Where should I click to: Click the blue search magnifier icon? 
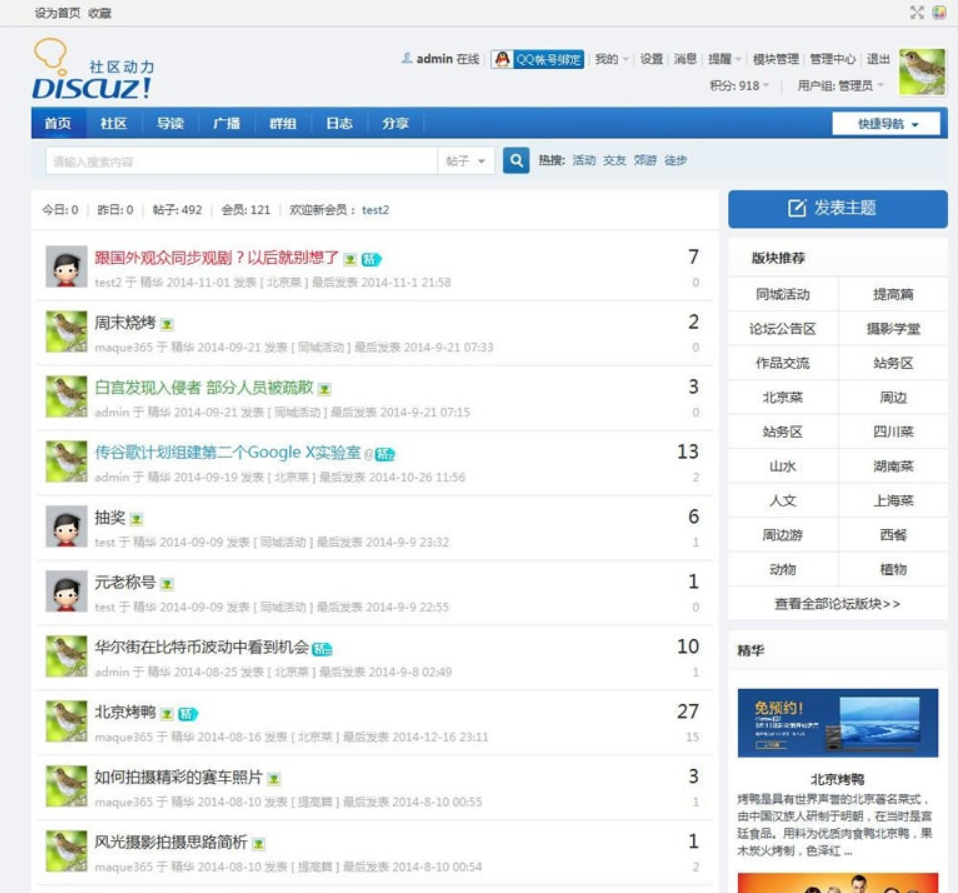click(x=513, y=162)
